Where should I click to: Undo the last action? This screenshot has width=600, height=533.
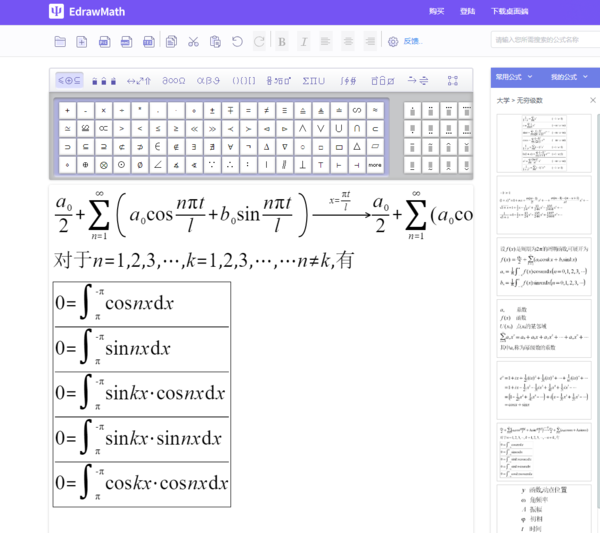click(x=237, y=41)
